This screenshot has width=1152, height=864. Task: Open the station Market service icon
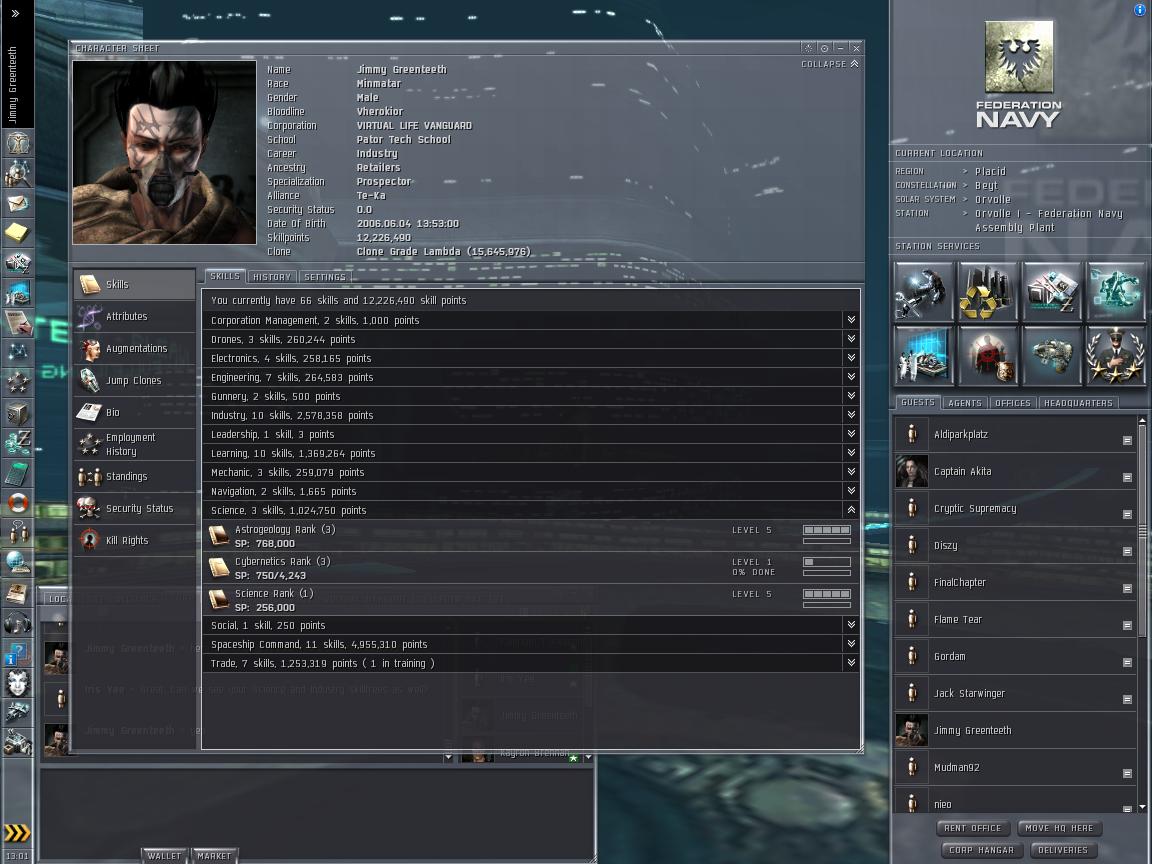pos(1051,292)
